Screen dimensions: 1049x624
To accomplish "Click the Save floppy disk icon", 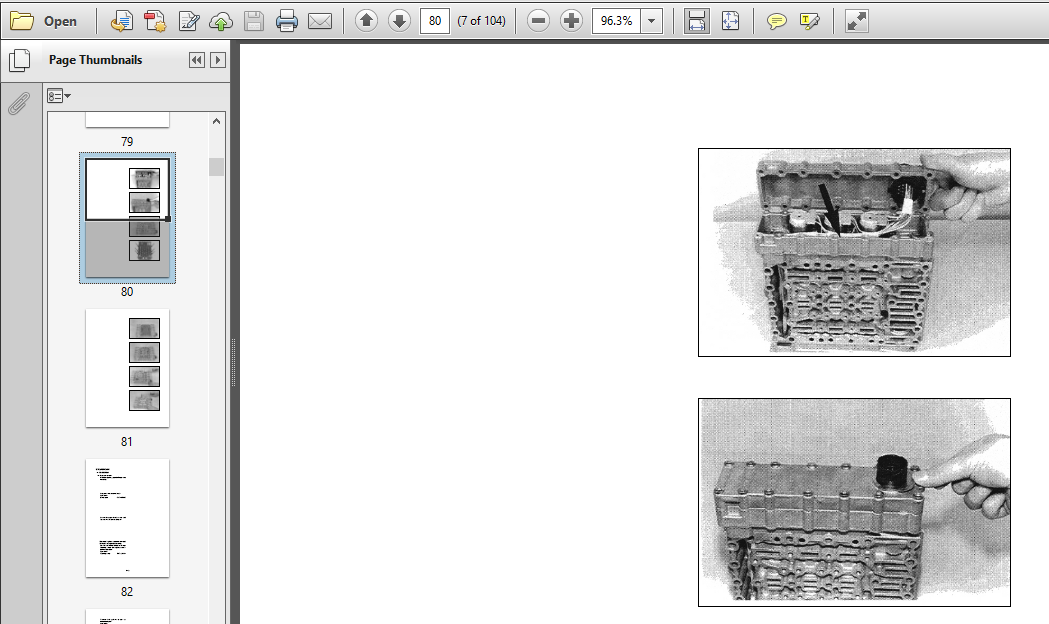I will 254,21.
